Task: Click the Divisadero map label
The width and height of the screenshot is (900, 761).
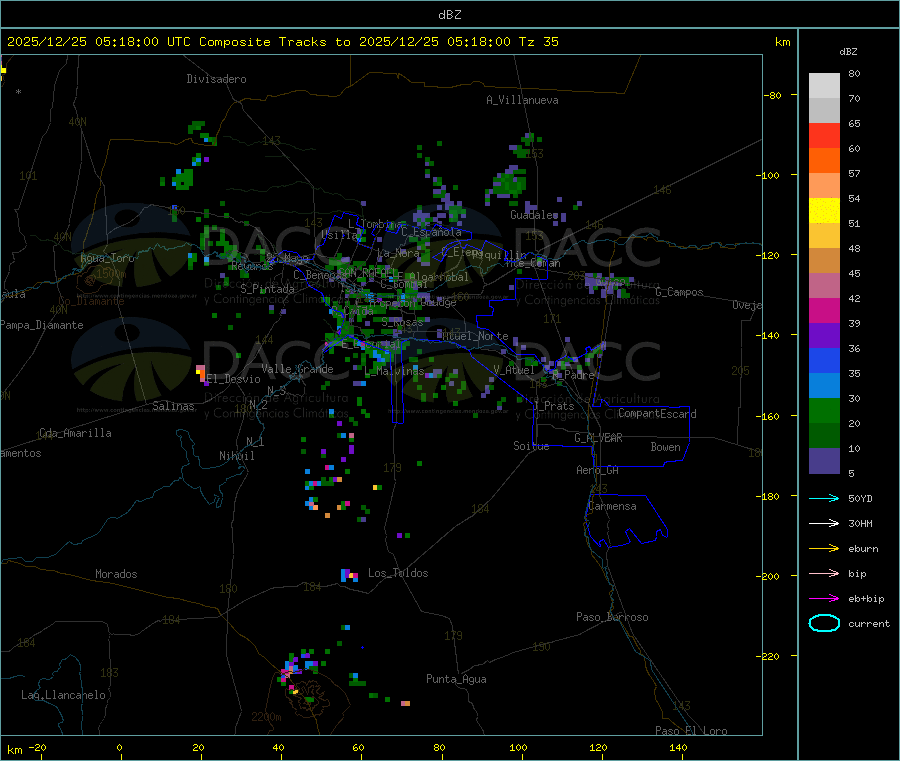Action: point(216,79)
